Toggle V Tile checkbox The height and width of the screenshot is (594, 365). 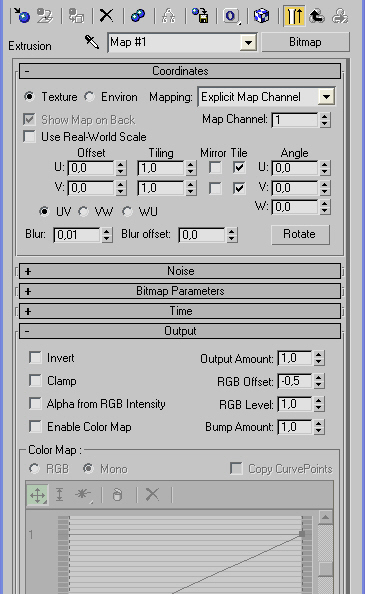coord(239,188)
